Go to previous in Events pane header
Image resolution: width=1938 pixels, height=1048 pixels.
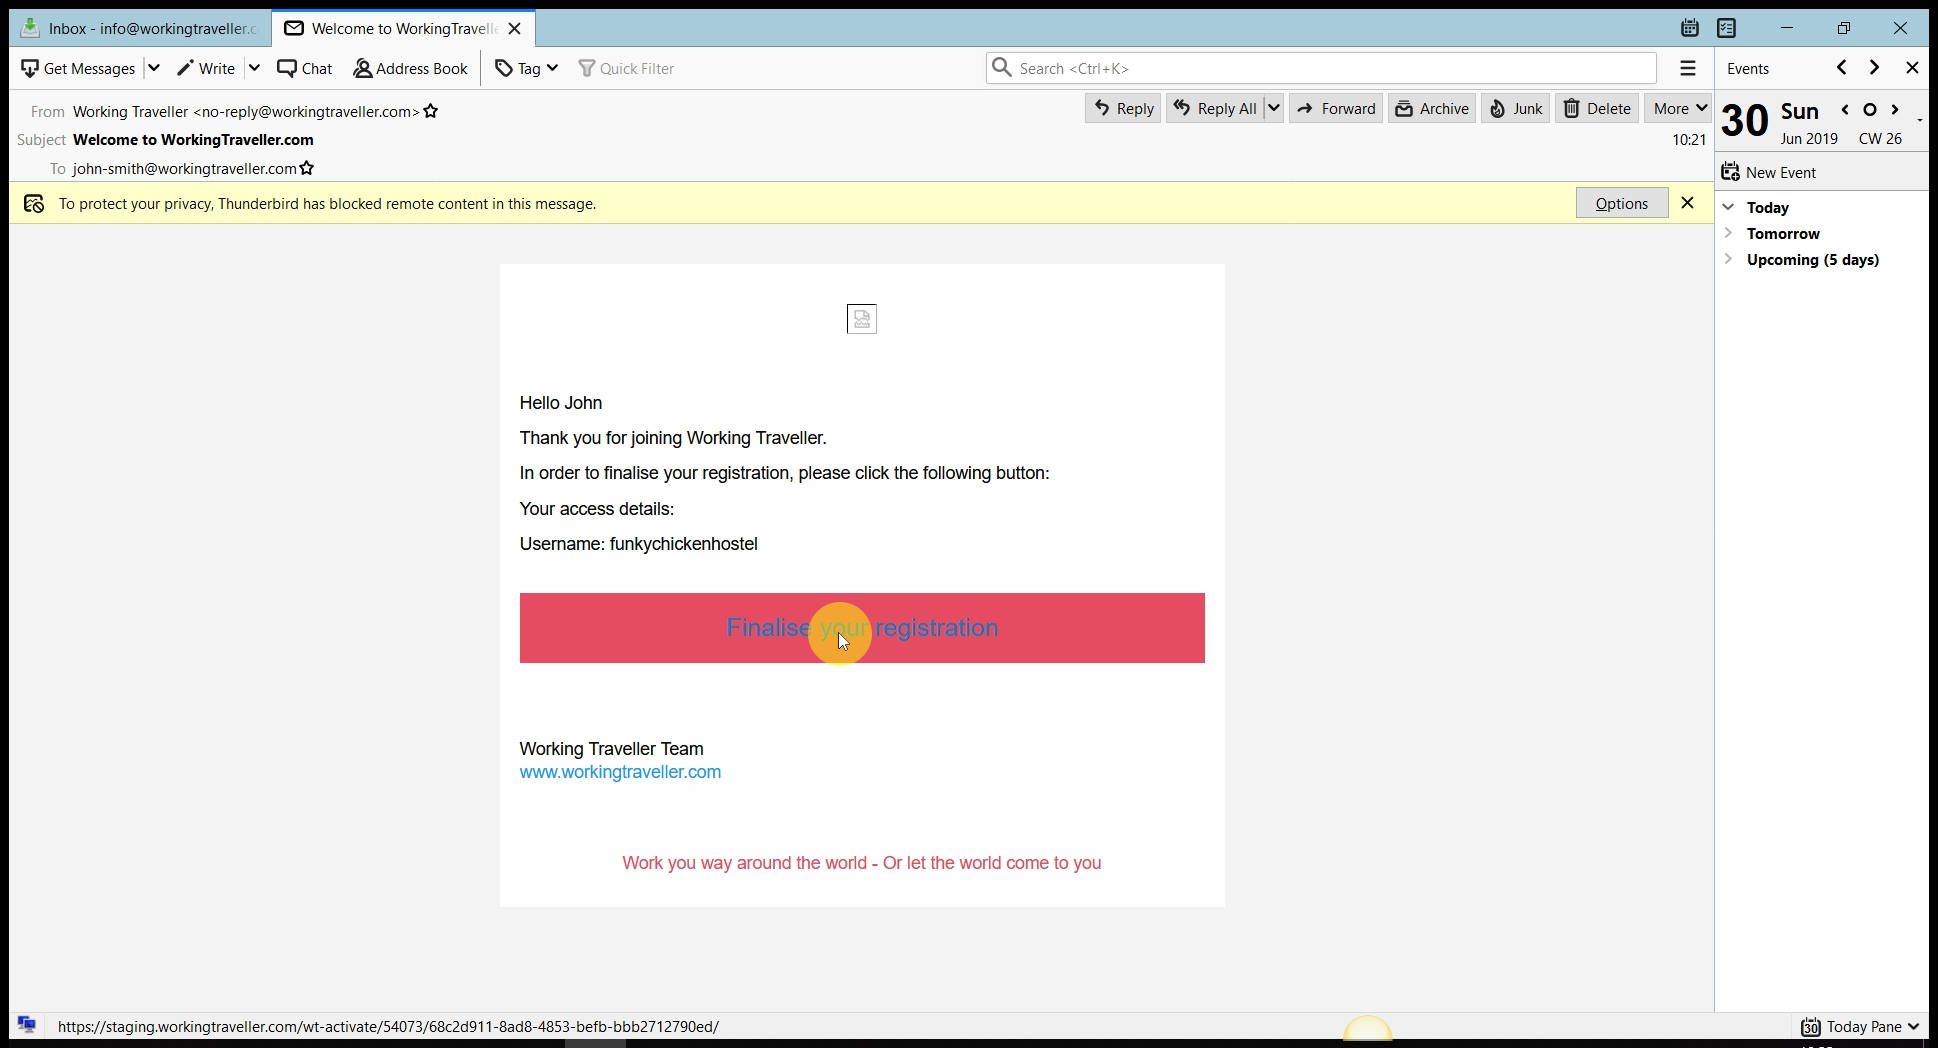(x=1842, y=67)
